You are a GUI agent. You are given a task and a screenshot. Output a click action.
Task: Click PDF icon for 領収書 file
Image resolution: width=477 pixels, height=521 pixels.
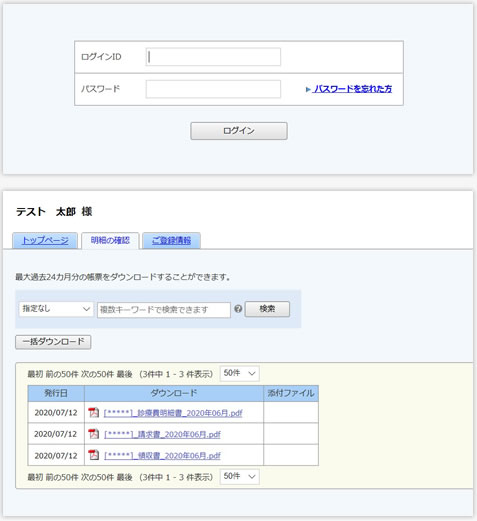point(94,455)
